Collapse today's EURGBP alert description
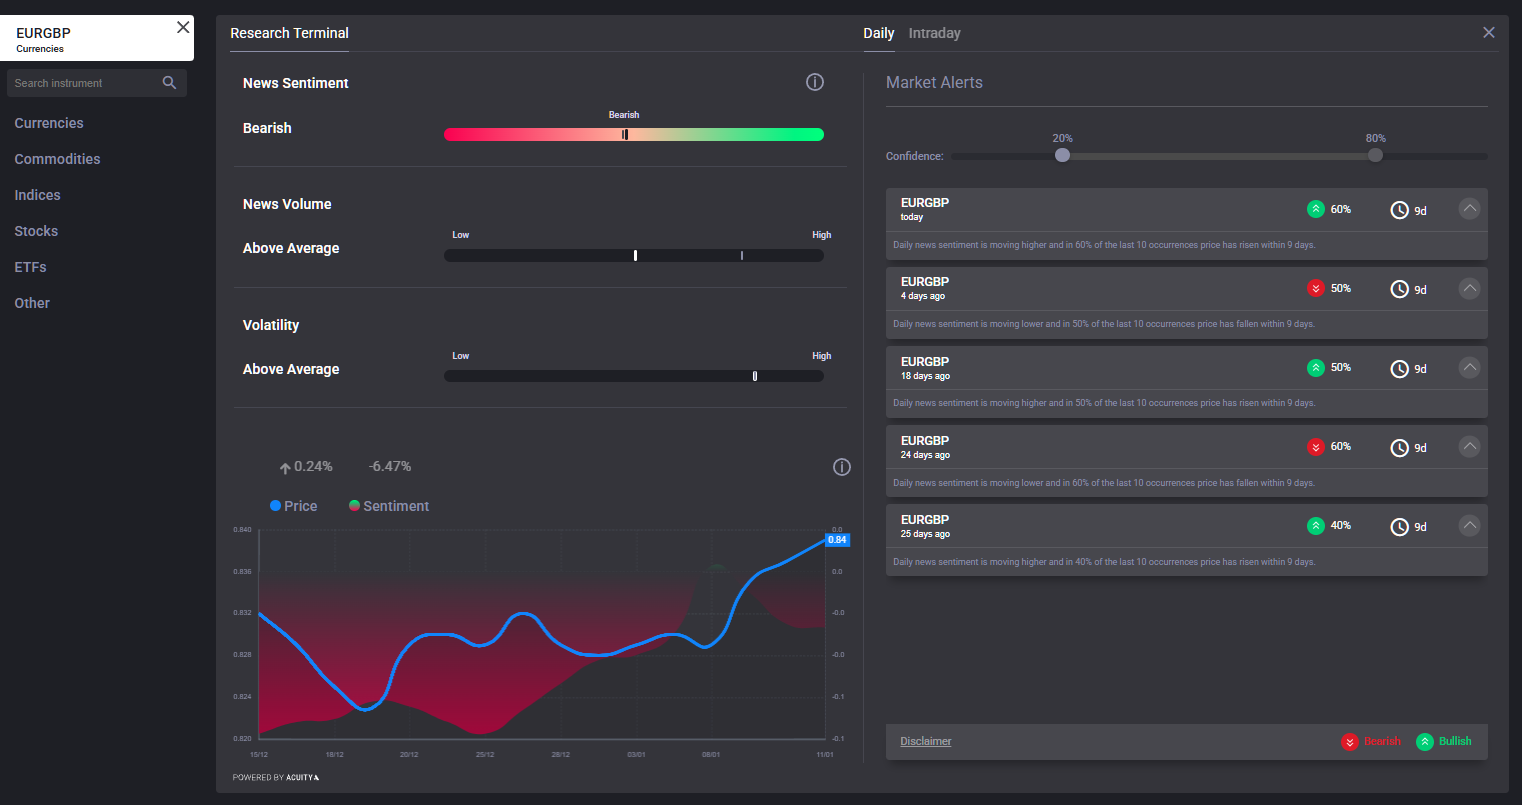1522x805 pixels. click(1469, 208)
